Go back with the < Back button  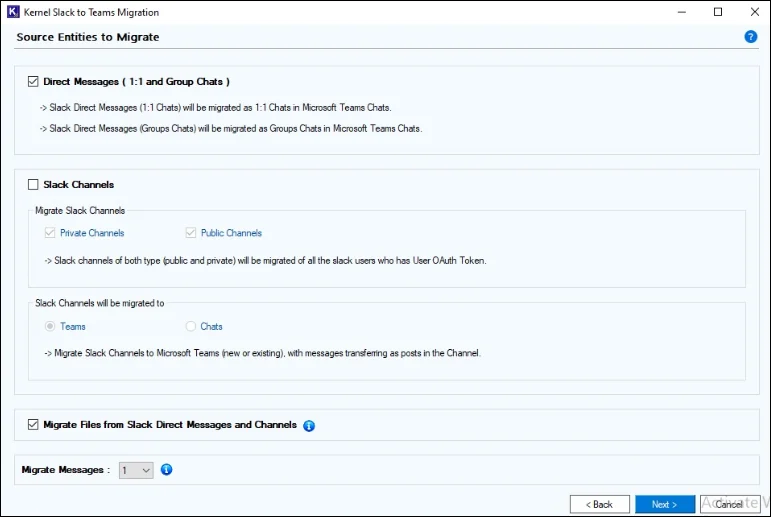[x=599, y=504]
